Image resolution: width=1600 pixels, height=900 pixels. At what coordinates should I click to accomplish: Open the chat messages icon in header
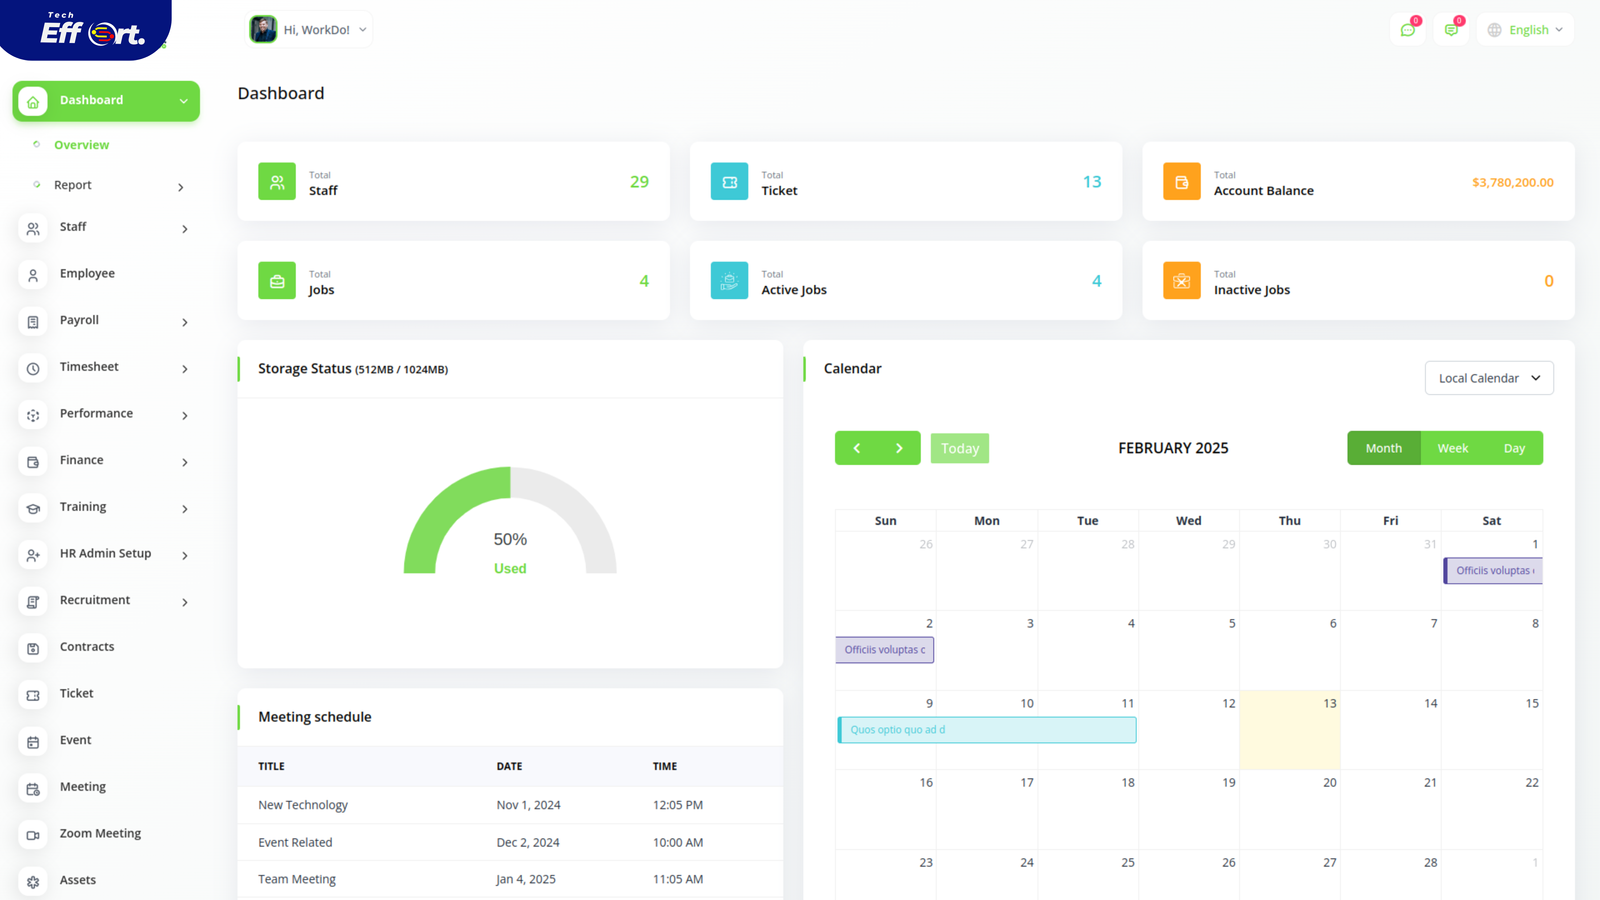(x=1408, y=30)
